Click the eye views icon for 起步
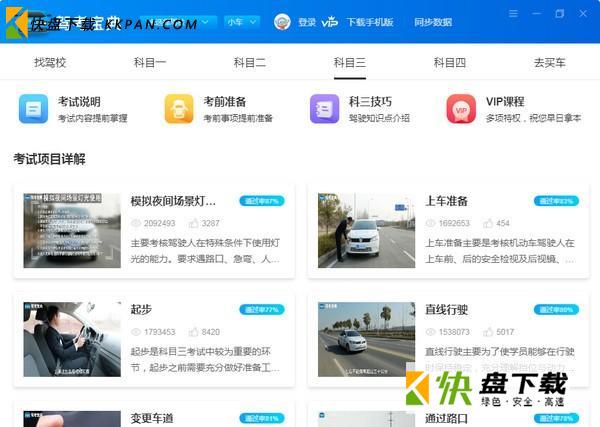The height and width of the screenshot is (427, 600). point(136,332)
